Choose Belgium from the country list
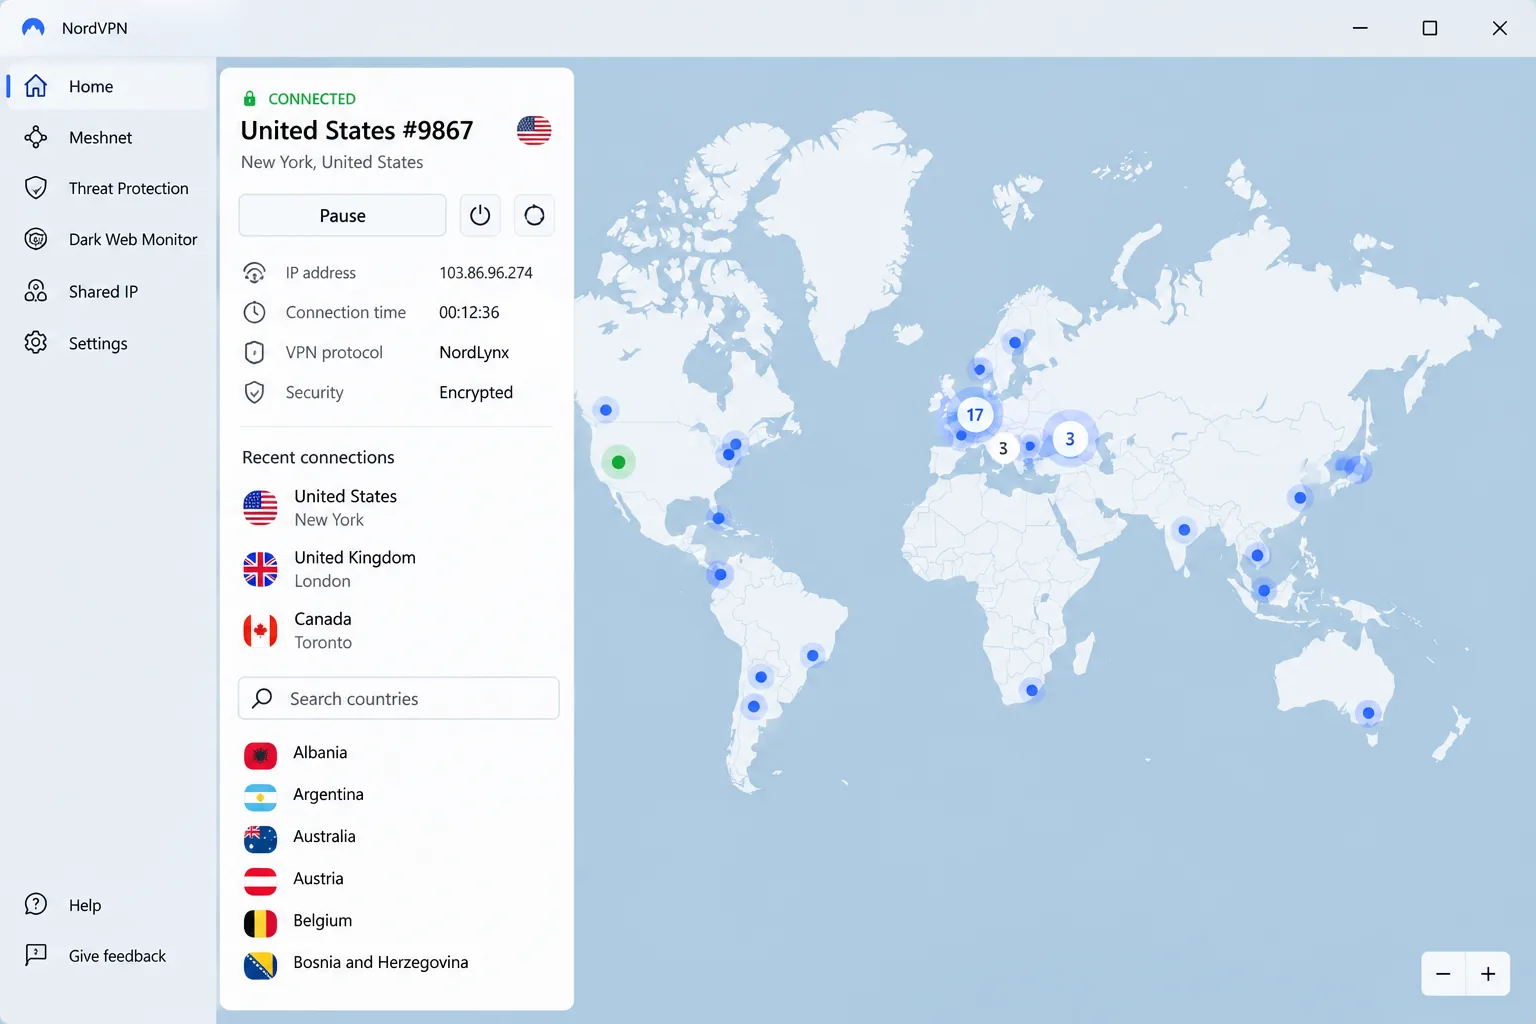The image size is (1536, 1024). (397, 921)
